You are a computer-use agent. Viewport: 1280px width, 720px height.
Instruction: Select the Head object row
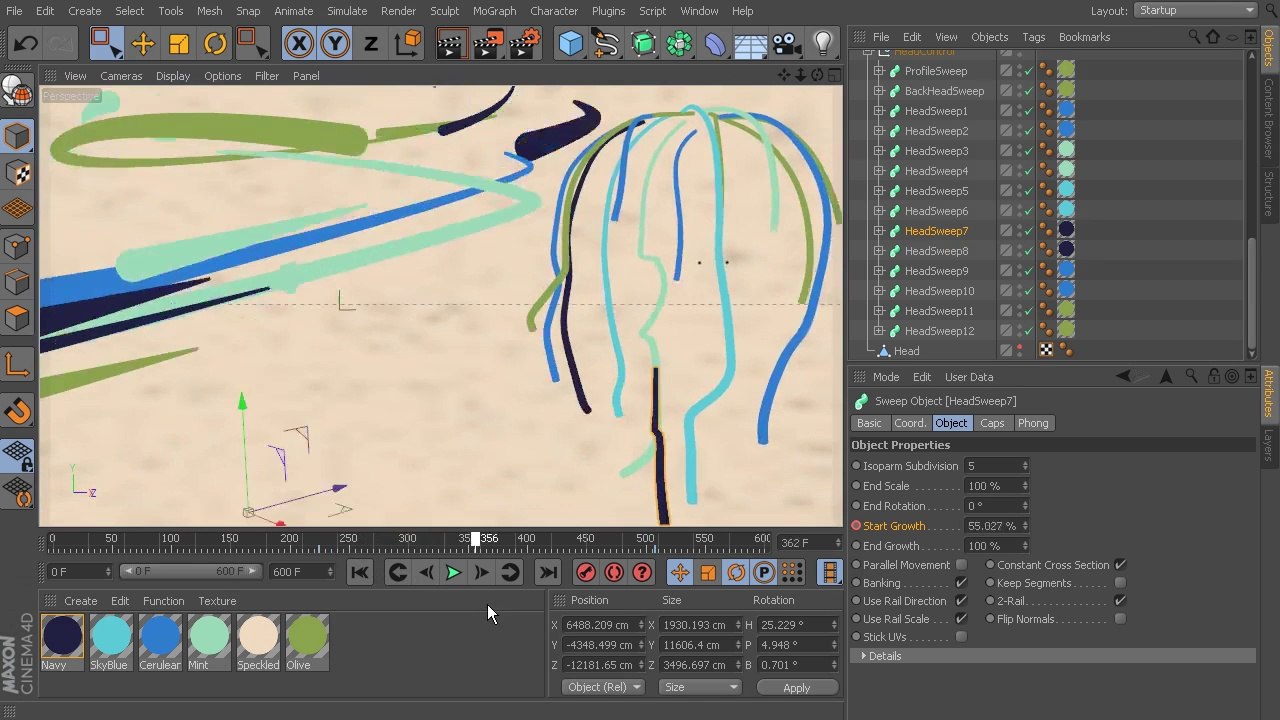[x=907, y=351]
